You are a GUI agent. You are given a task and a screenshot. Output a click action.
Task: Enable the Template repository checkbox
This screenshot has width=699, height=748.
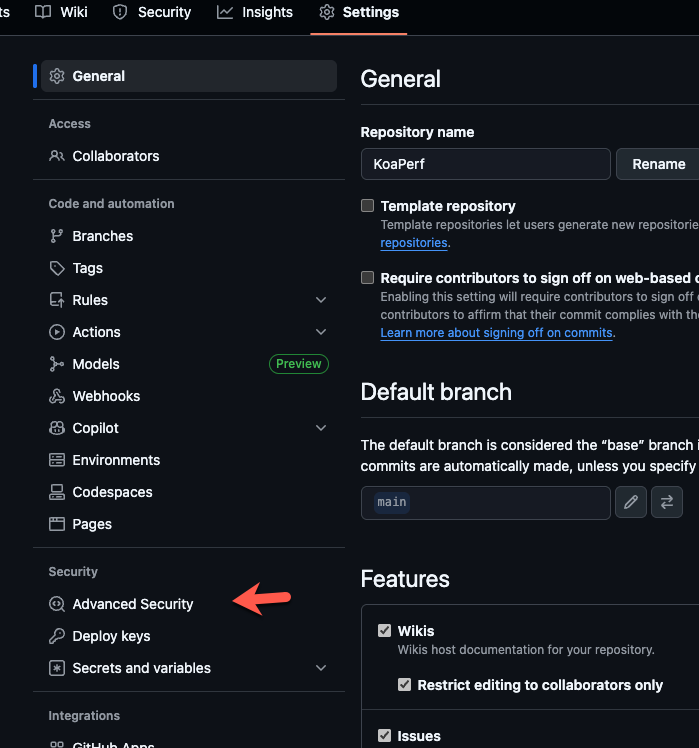coord(367,206)
